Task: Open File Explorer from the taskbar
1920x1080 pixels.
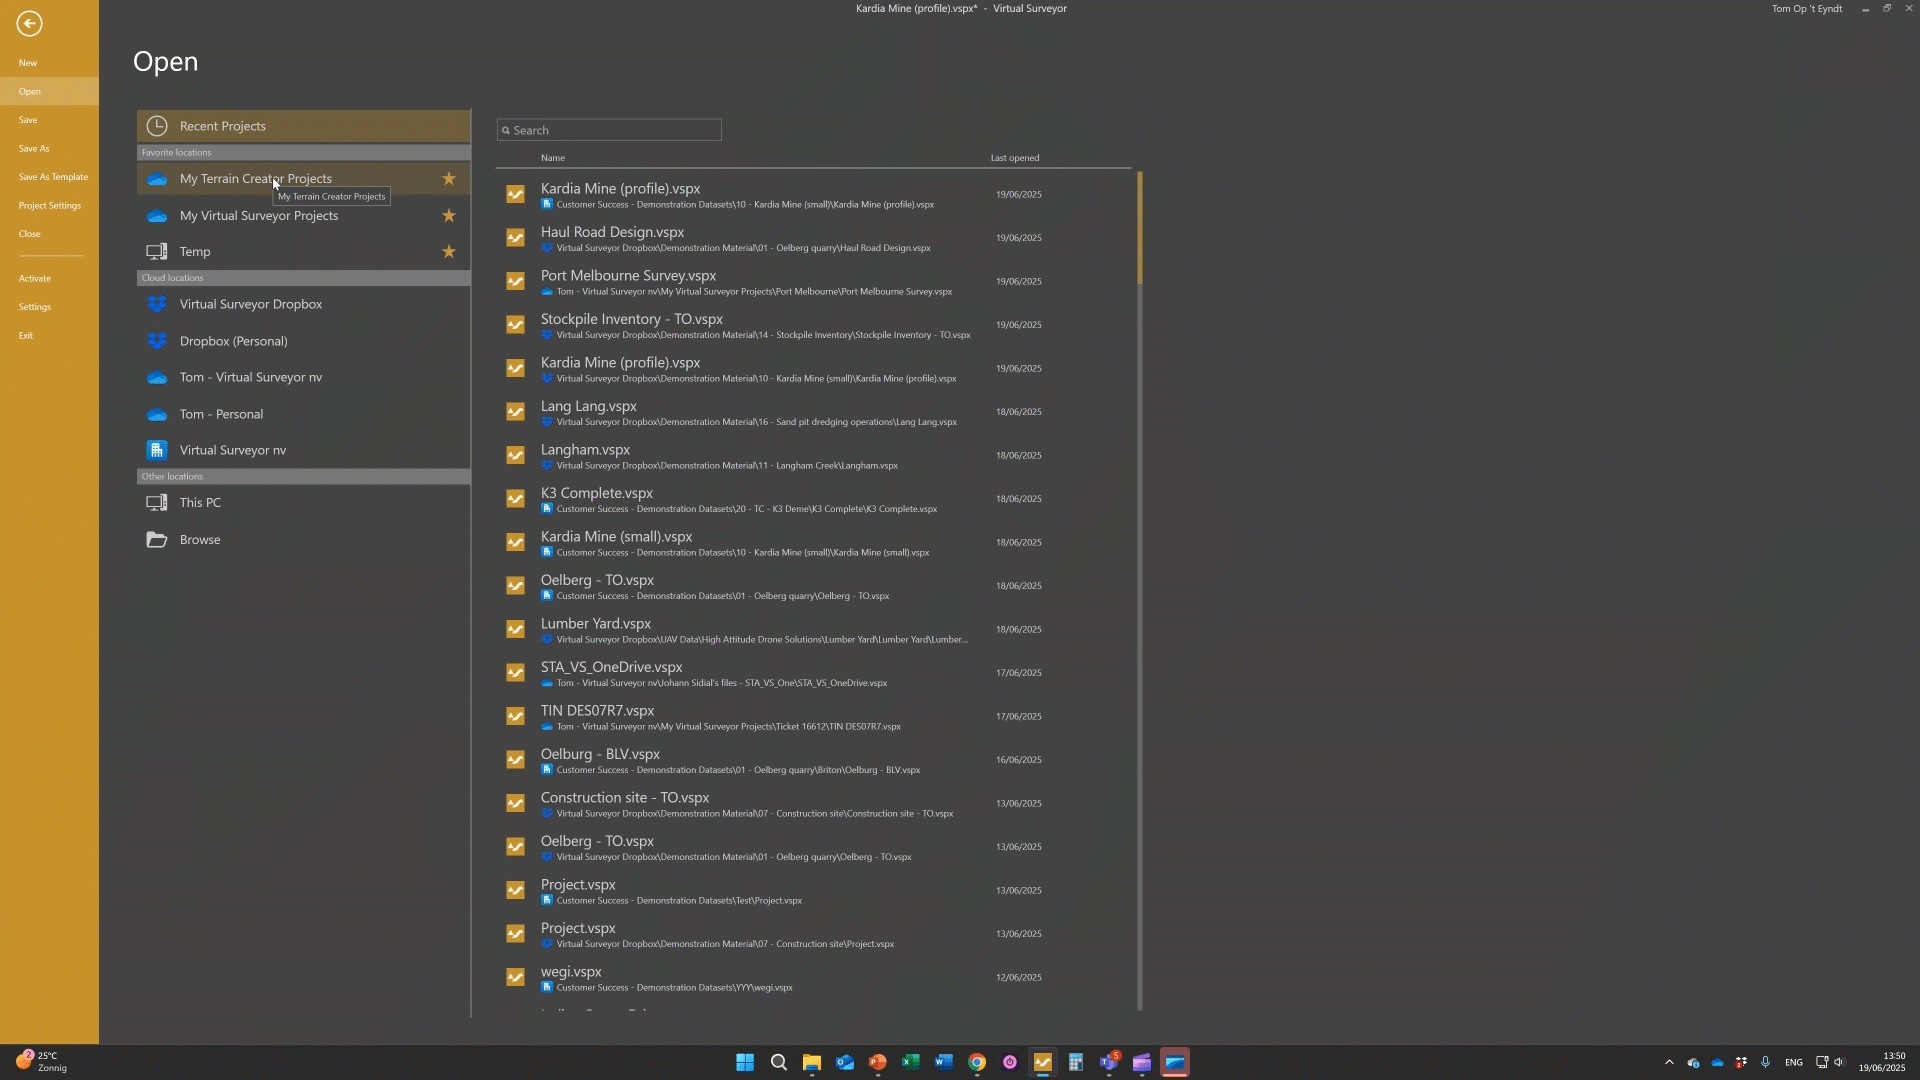Action: pos(811,1062)
